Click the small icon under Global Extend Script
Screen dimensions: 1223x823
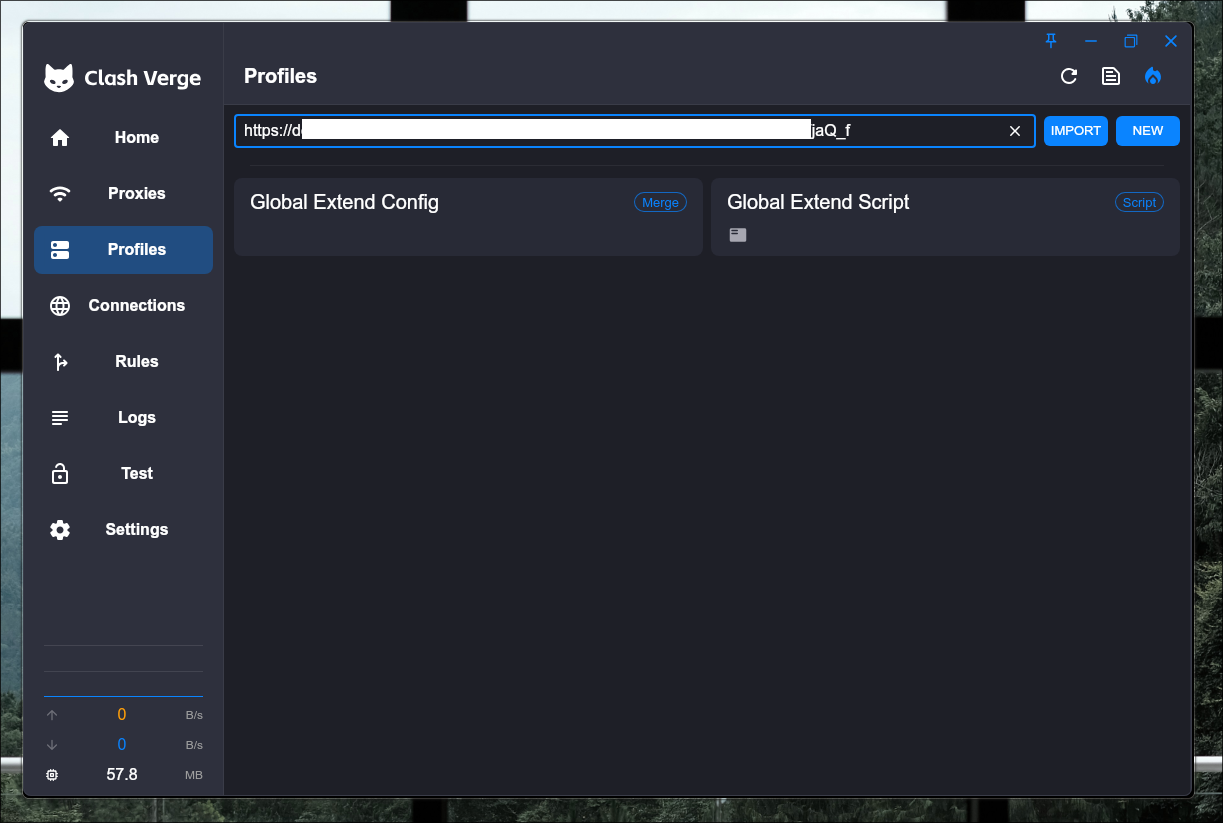coord(738,235)
